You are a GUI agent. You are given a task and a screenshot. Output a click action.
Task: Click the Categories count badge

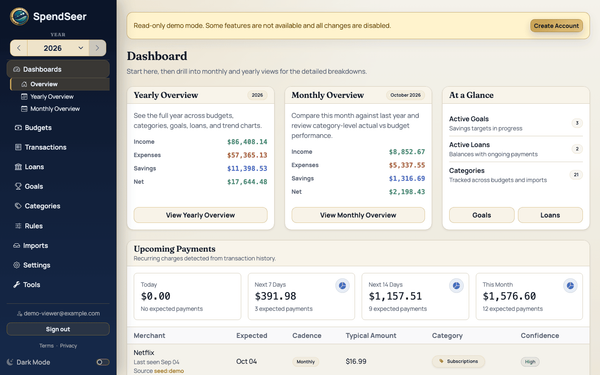[576, 175]
